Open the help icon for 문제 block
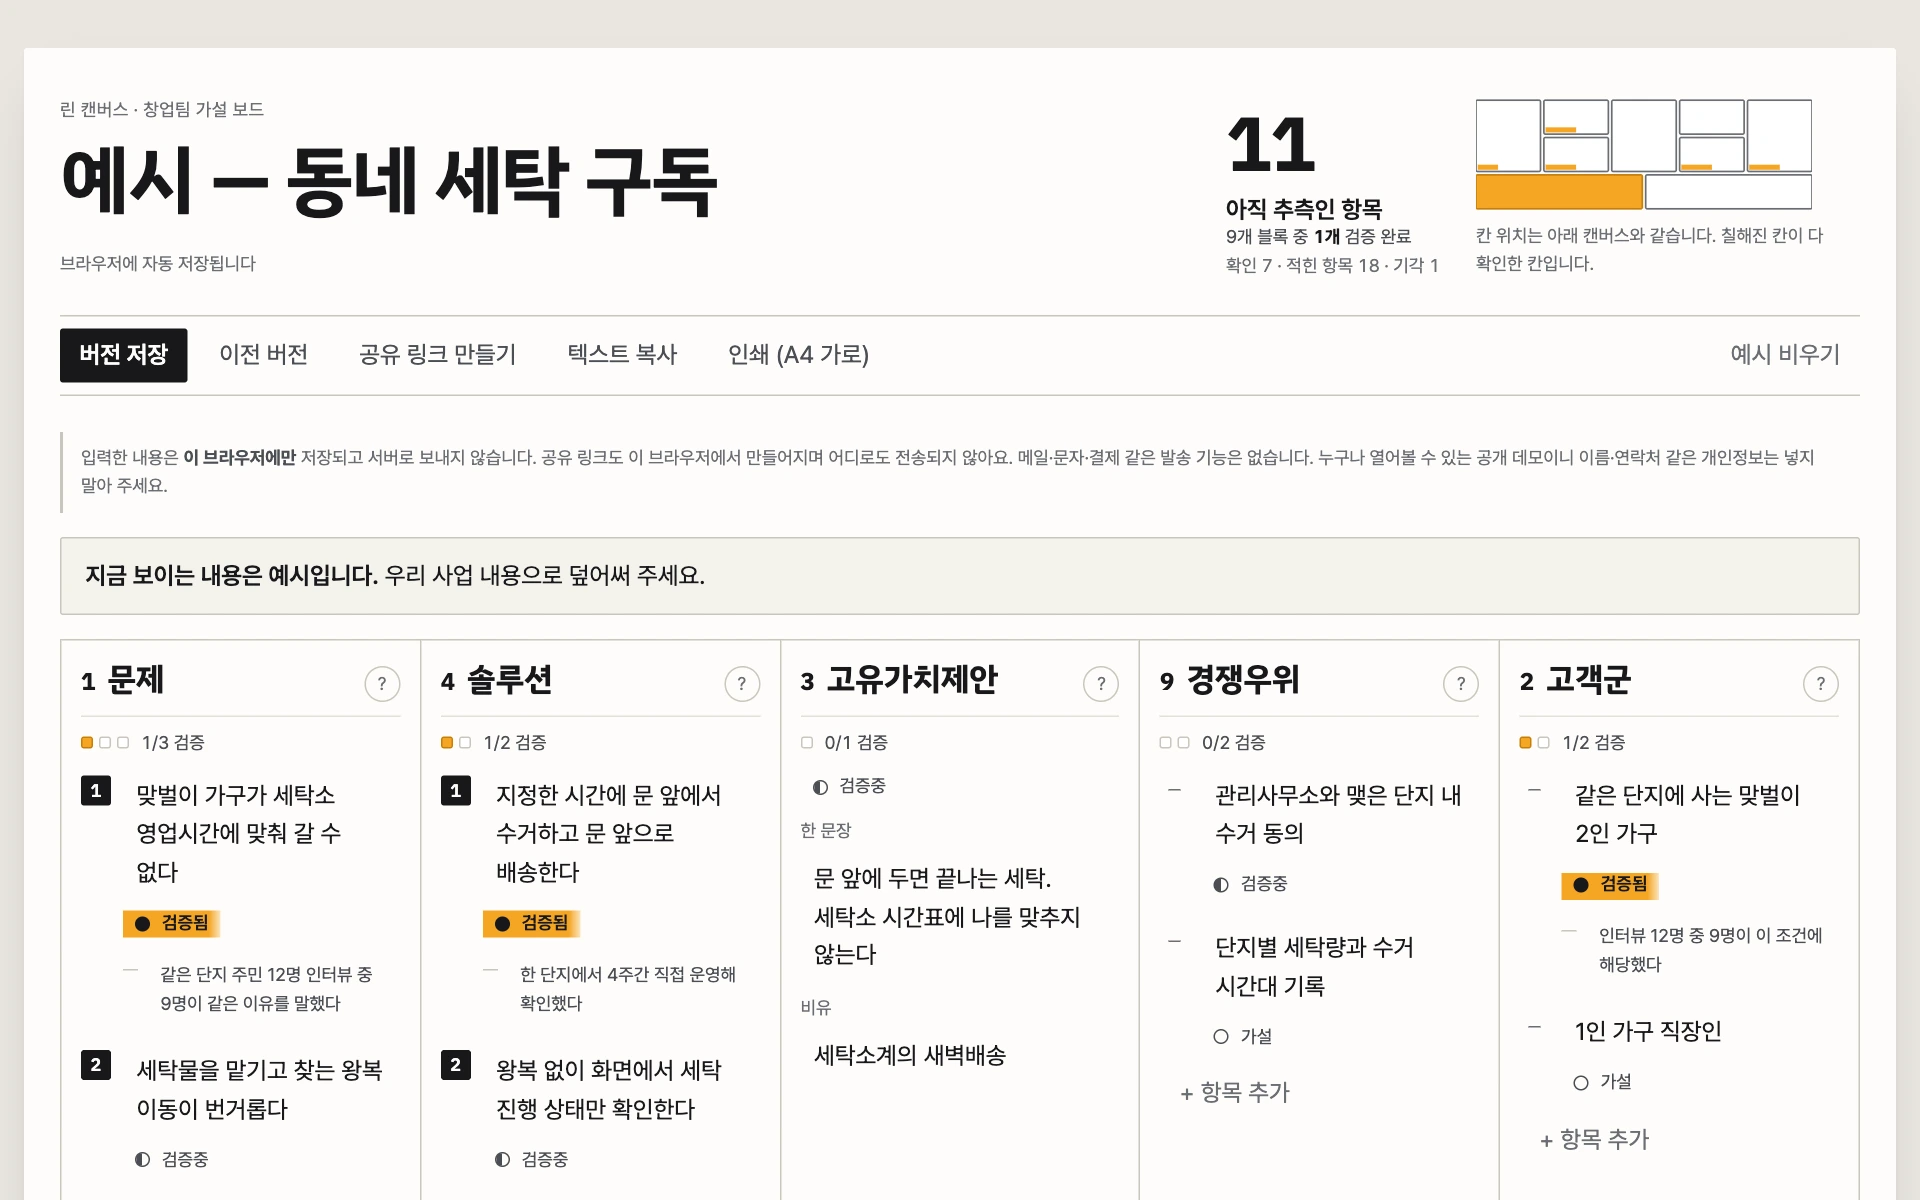This screenshot has height=1200, width=1920. 382,684
